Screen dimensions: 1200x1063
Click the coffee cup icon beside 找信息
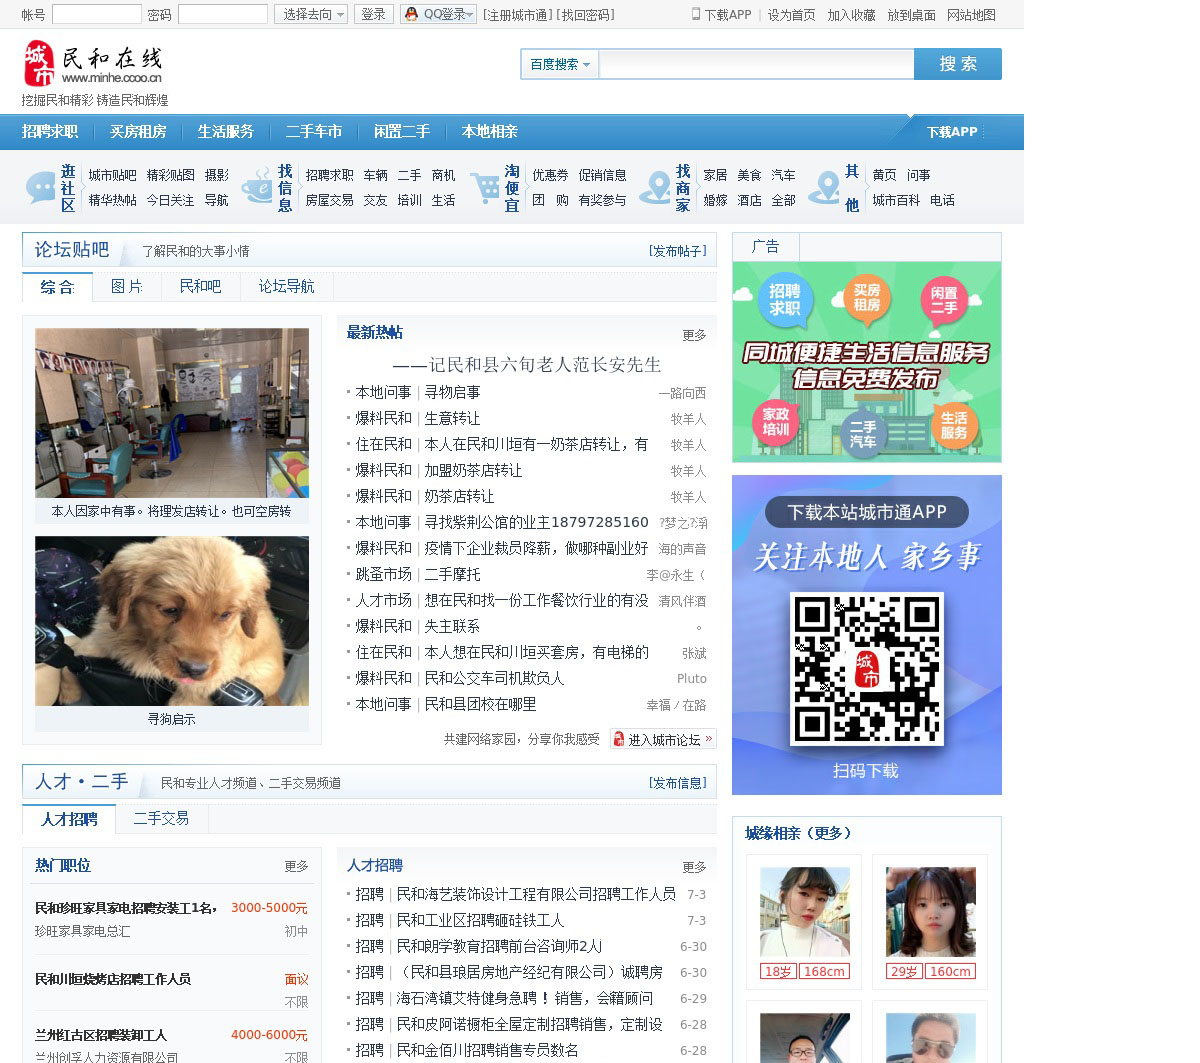(258, 187)
